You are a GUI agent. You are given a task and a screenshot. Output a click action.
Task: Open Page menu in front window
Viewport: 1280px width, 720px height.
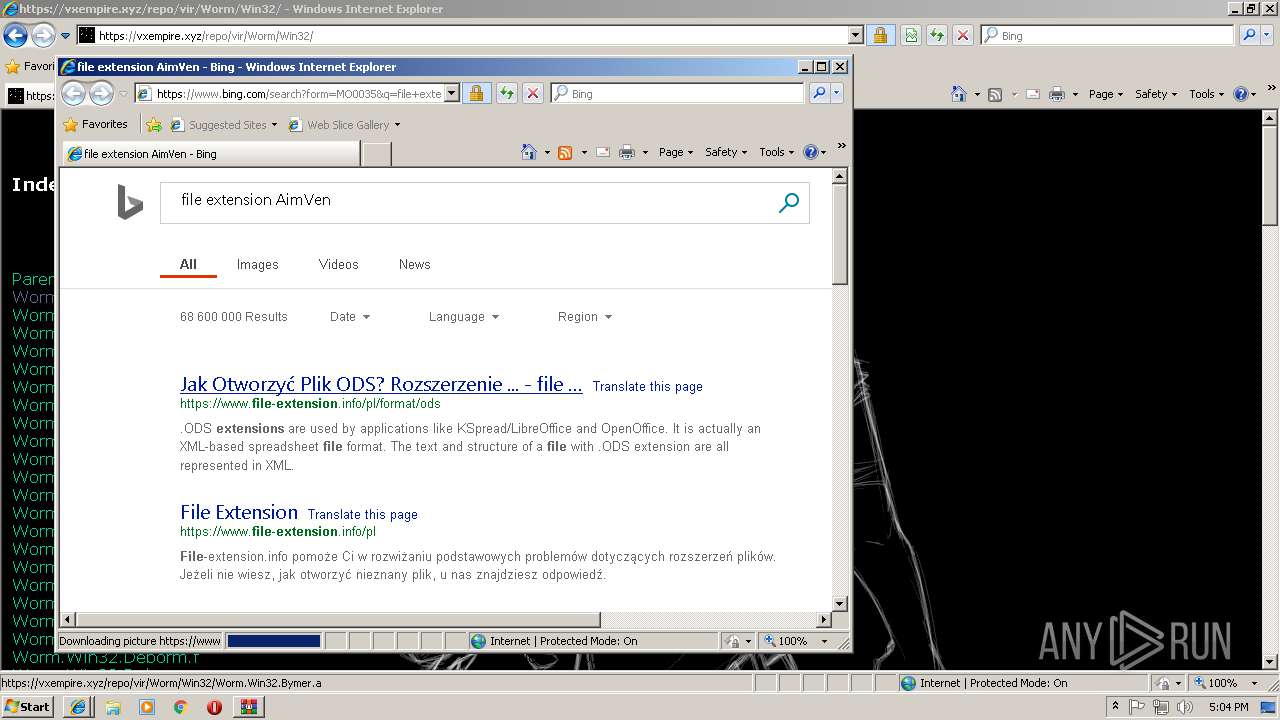676,152
